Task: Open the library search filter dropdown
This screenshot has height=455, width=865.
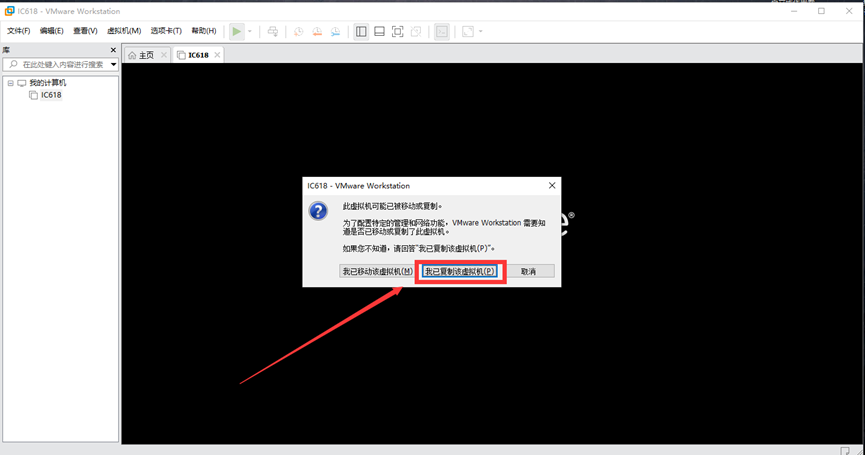Action: [x=114, y=65]
